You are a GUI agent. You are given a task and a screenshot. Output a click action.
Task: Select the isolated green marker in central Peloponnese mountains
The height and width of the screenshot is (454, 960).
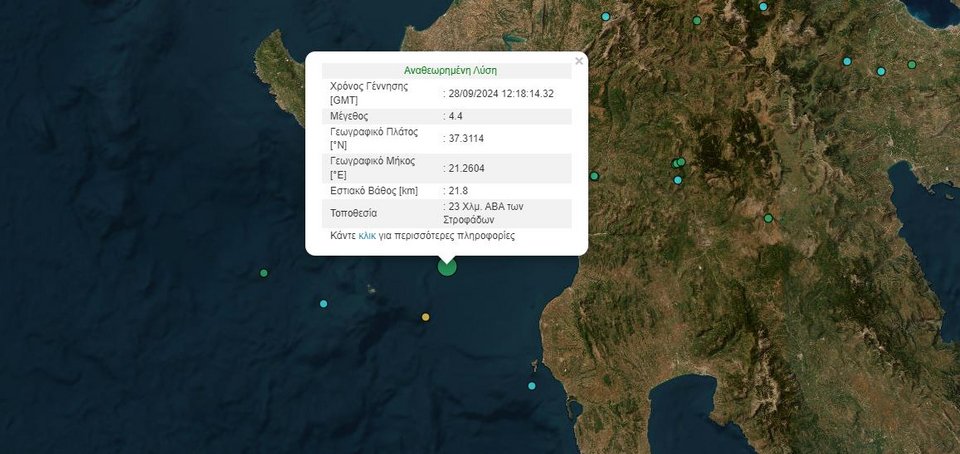pyautogui.click(x=768, y=218)
